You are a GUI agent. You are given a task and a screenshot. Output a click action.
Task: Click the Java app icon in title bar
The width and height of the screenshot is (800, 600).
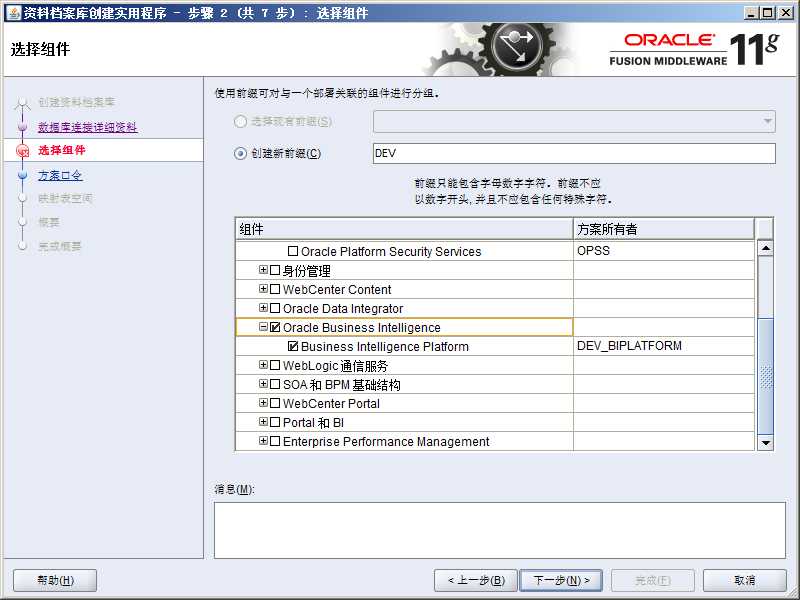14,12
